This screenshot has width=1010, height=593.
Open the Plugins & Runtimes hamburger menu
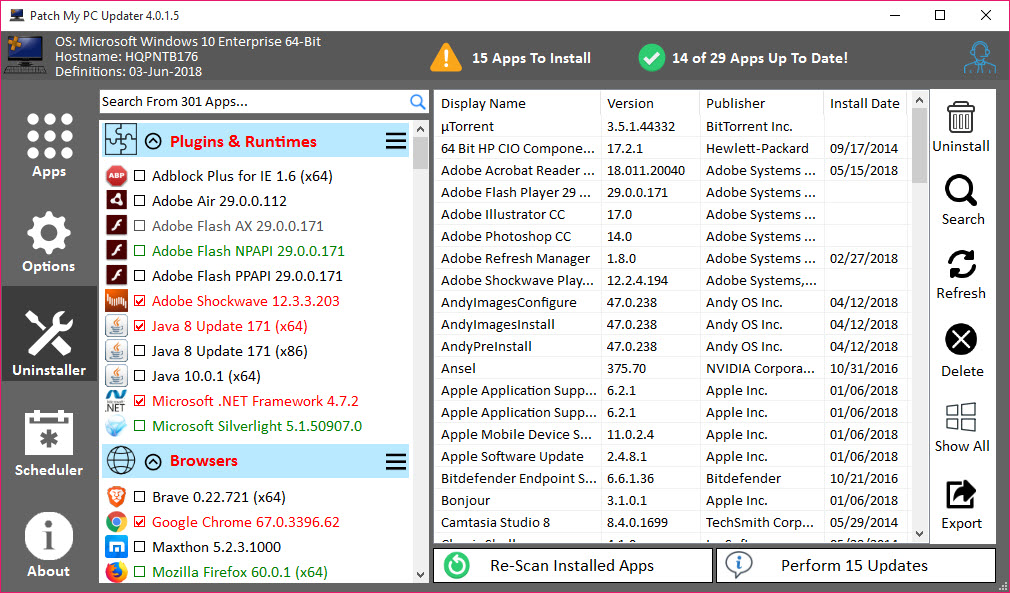[x=395, y=141]
